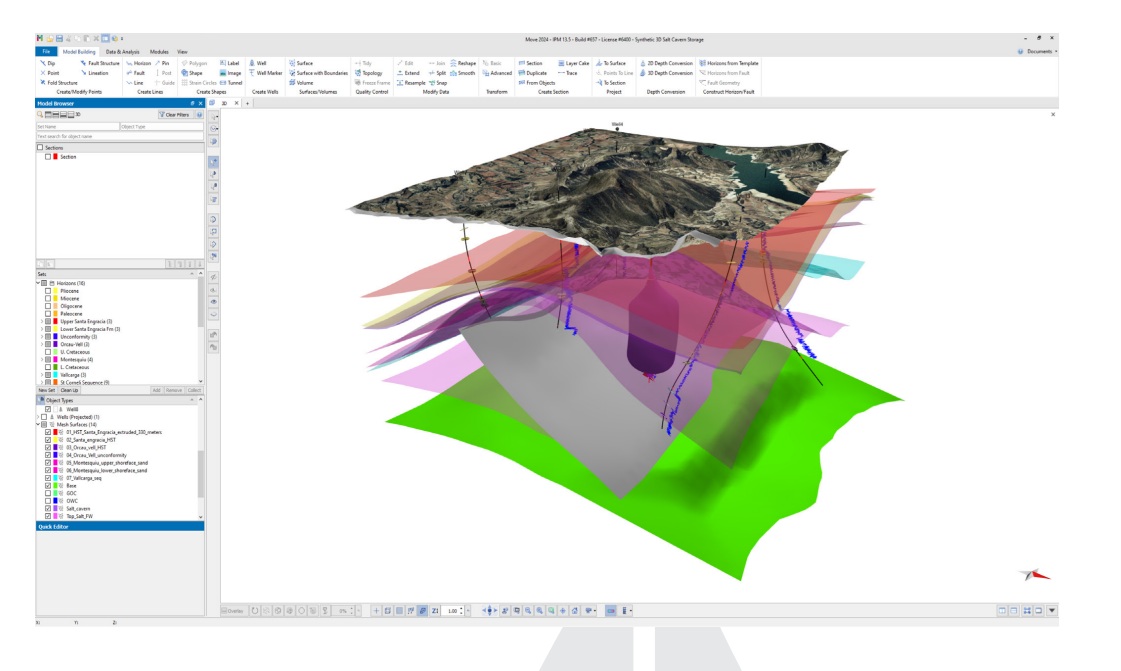Open the File menu

[46, 51]
